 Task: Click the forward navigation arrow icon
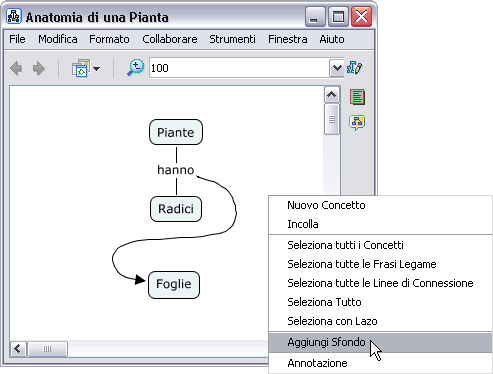coord(39,69)
